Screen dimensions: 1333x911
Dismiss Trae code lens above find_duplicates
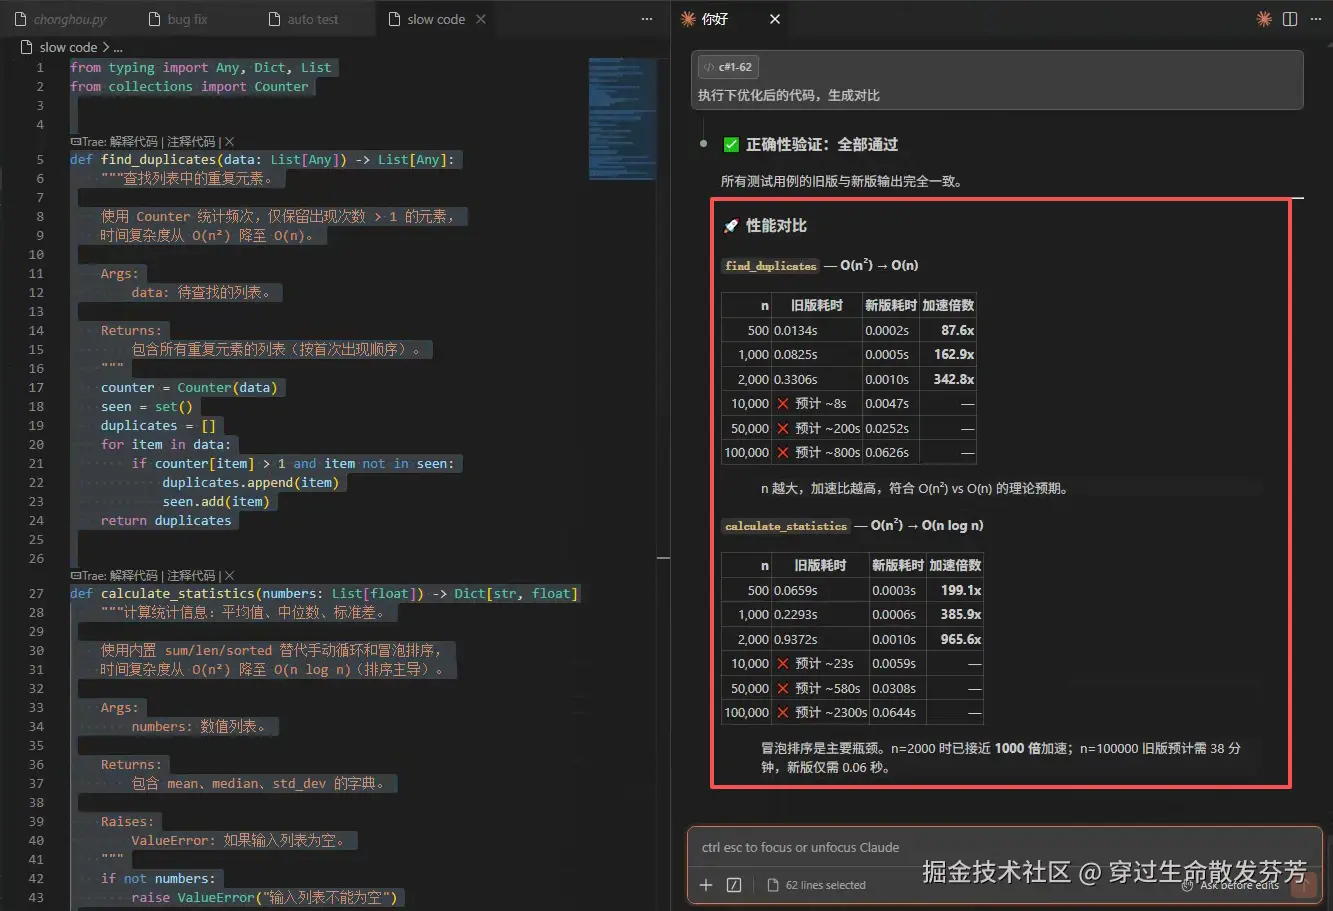coord(230,142)
